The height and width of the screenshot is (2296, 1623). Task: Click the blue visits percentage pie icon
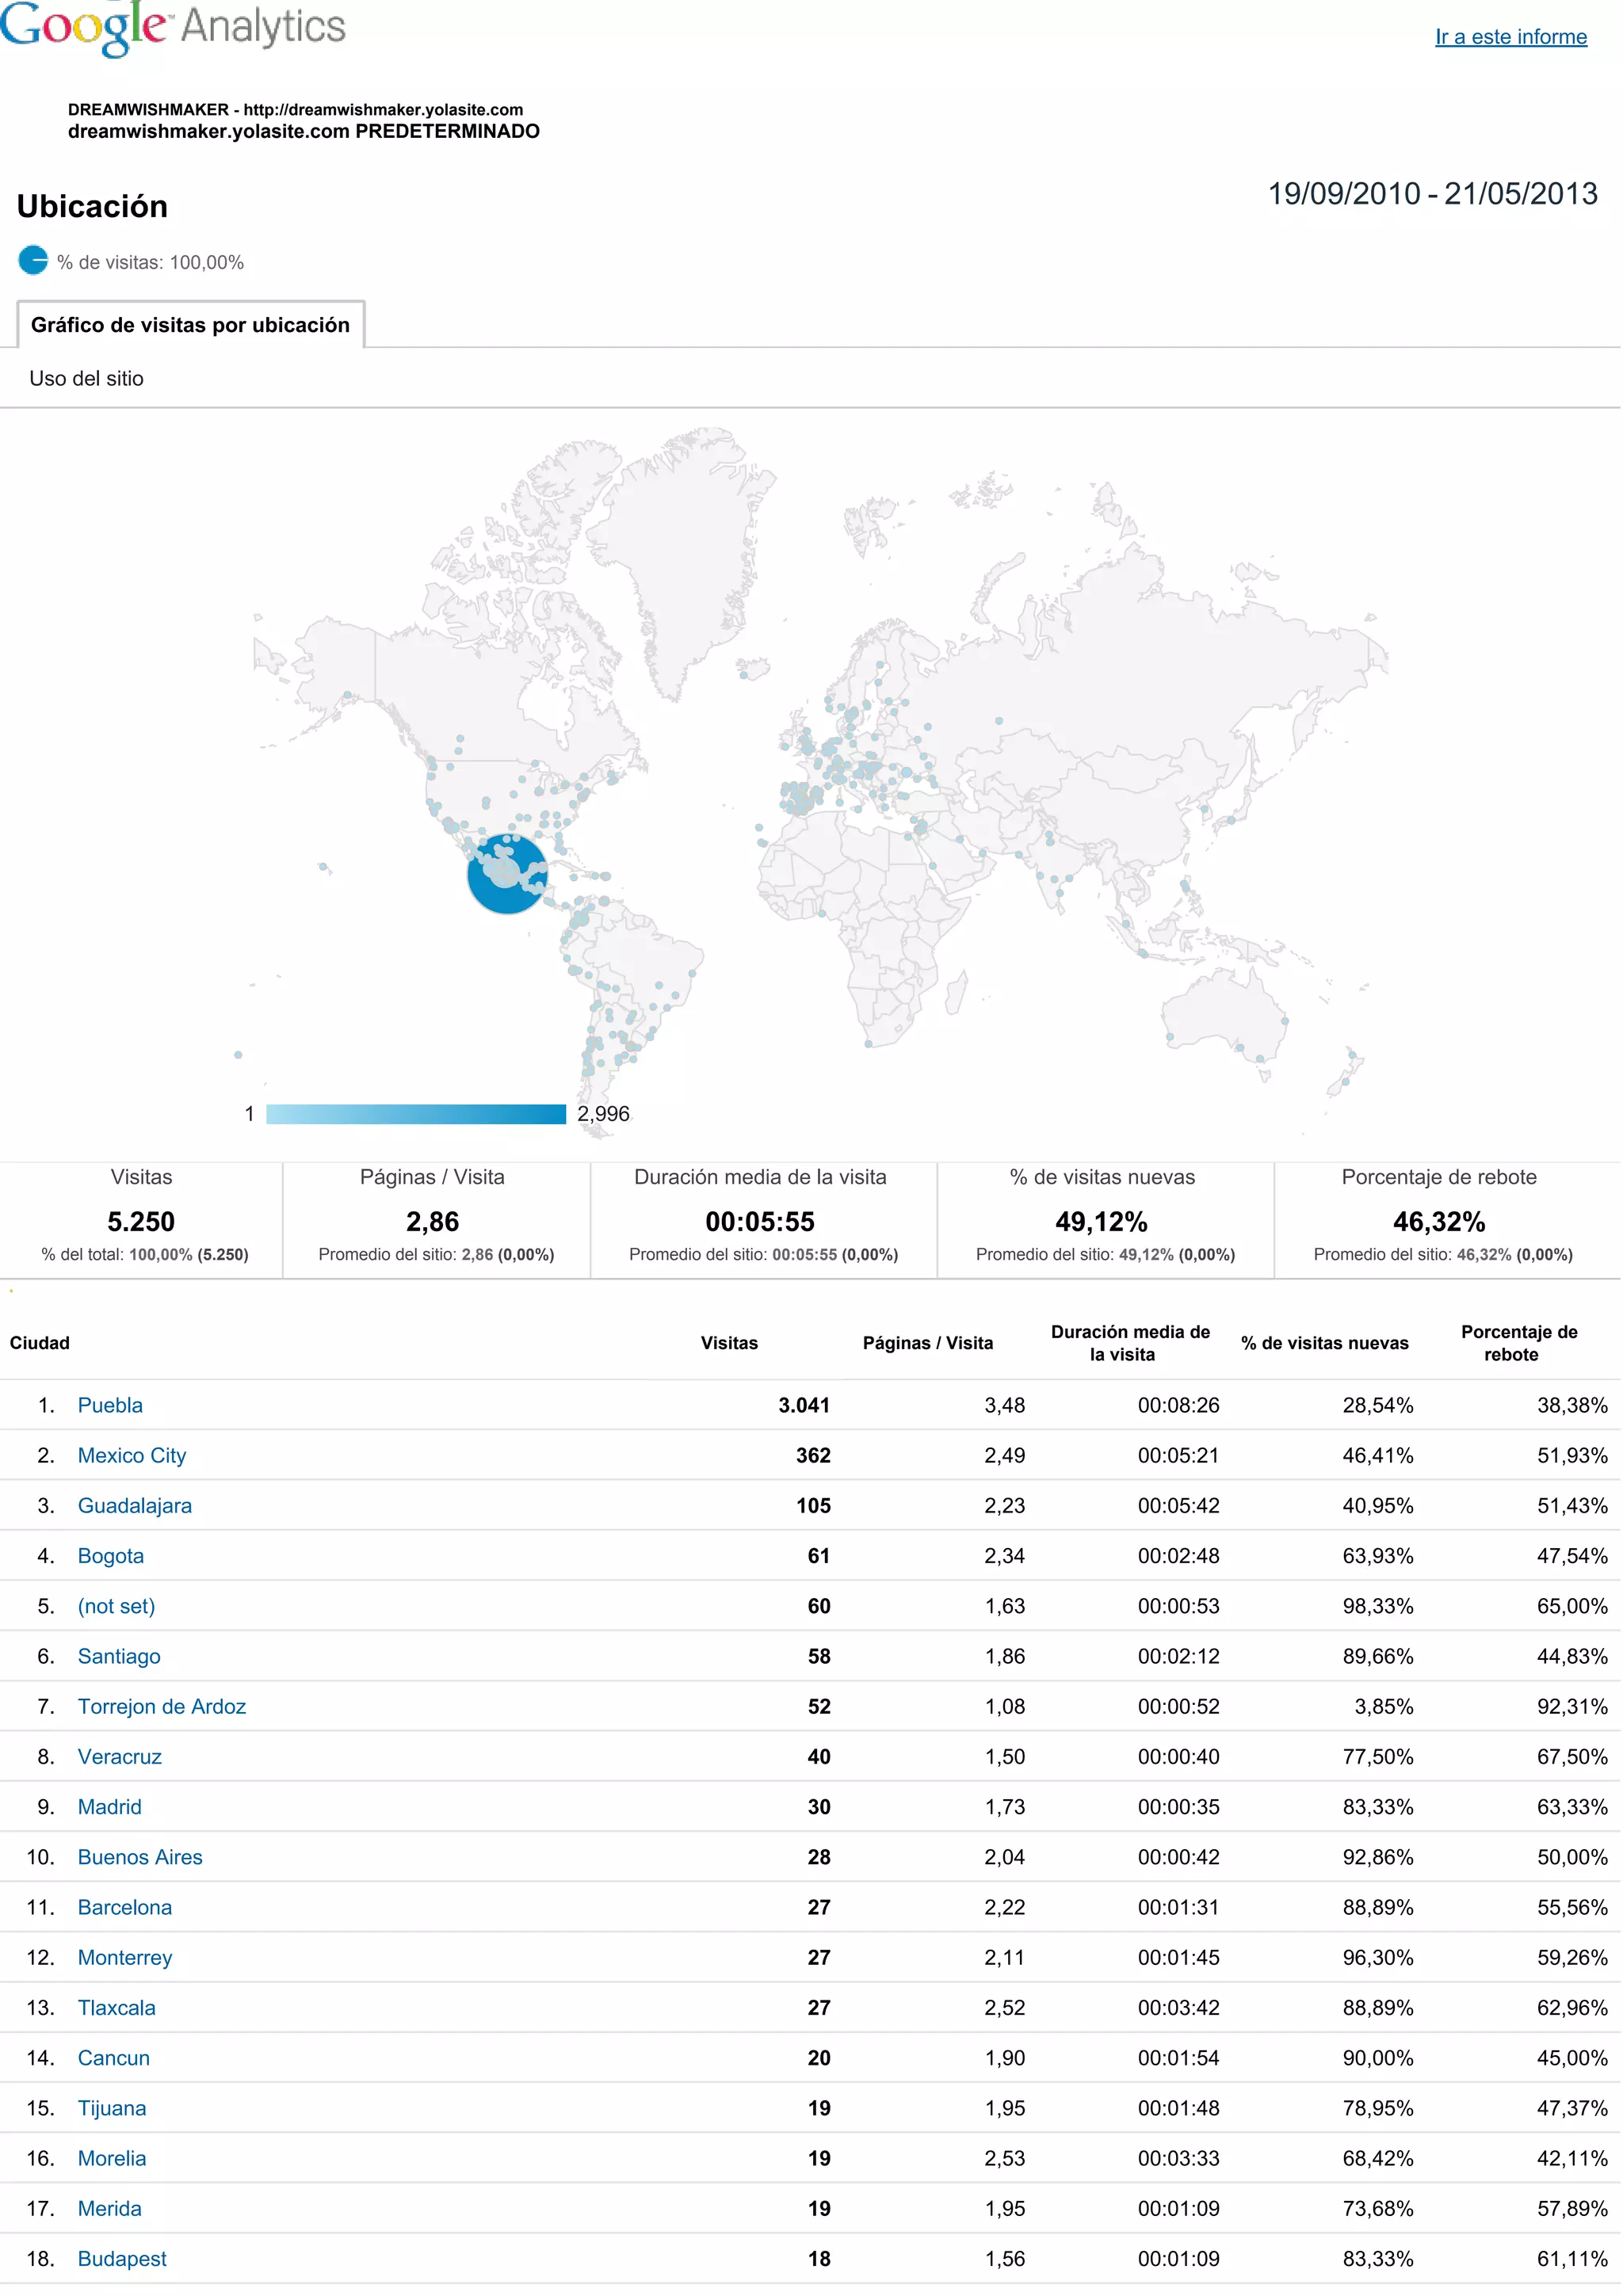tap(33, 261)
